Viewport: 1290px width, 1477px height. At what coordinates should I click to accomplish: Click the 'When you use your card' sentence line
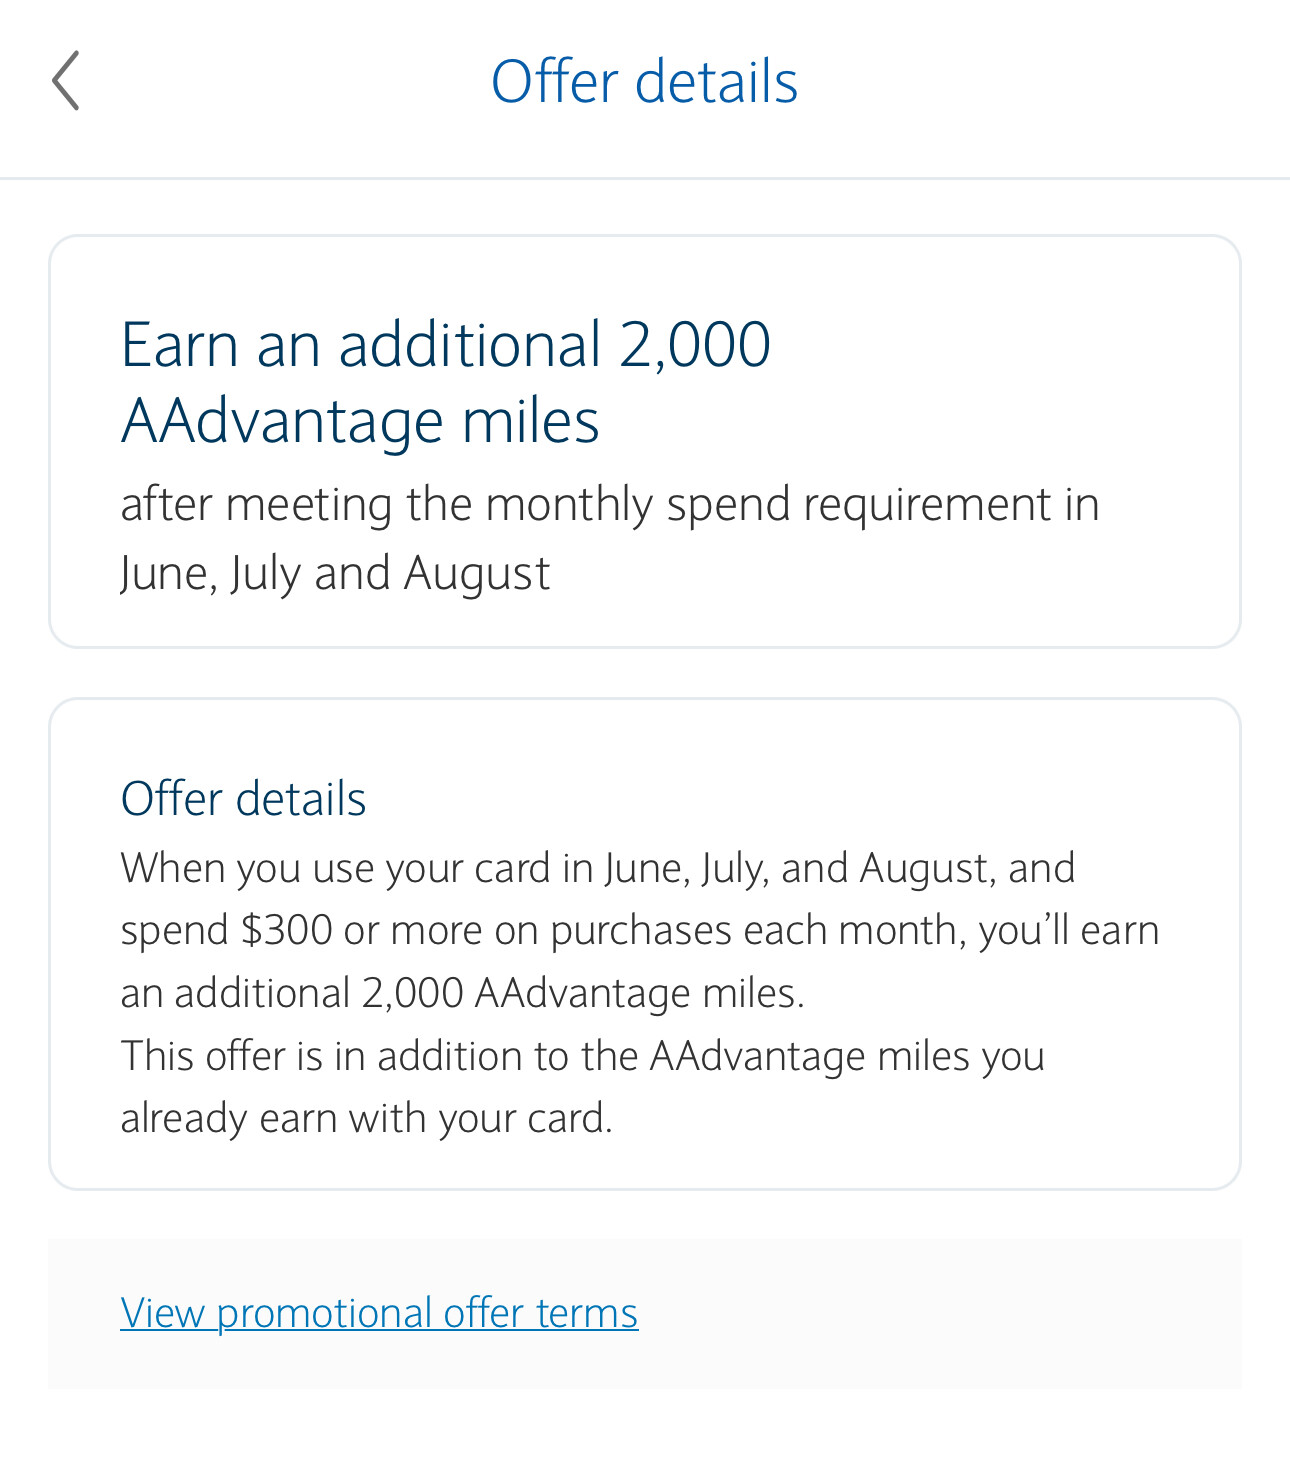coord(597,868)
